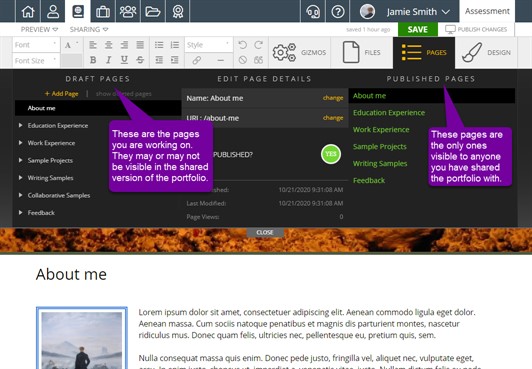Click the support headset icon

313,12
